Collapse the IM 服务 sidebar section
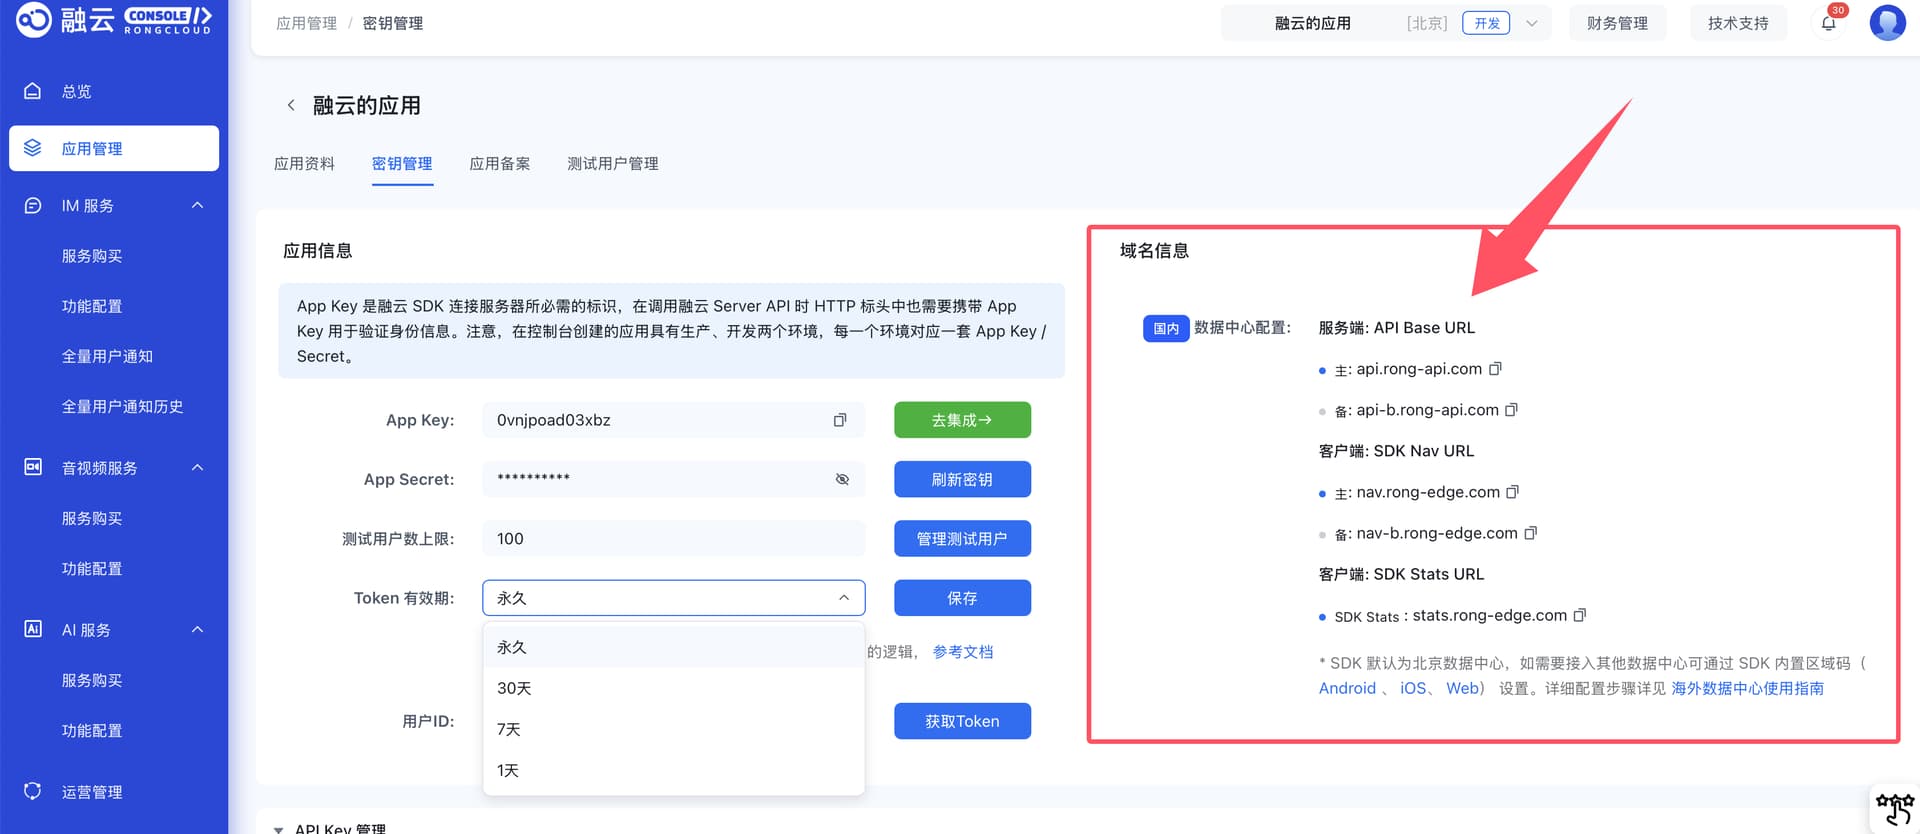The height and width of the screenshot is (834, 1920). click(197, 205)
